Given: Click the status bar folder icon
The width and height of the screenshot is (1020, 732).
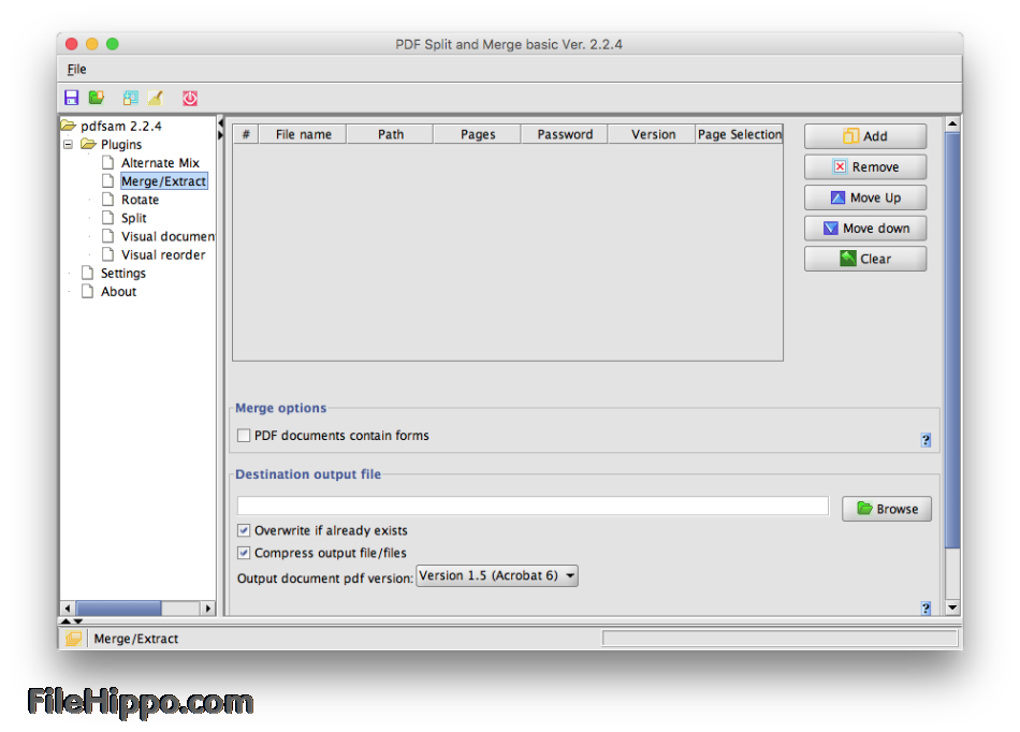Looking at the screenshot, I should coord(73,638).
